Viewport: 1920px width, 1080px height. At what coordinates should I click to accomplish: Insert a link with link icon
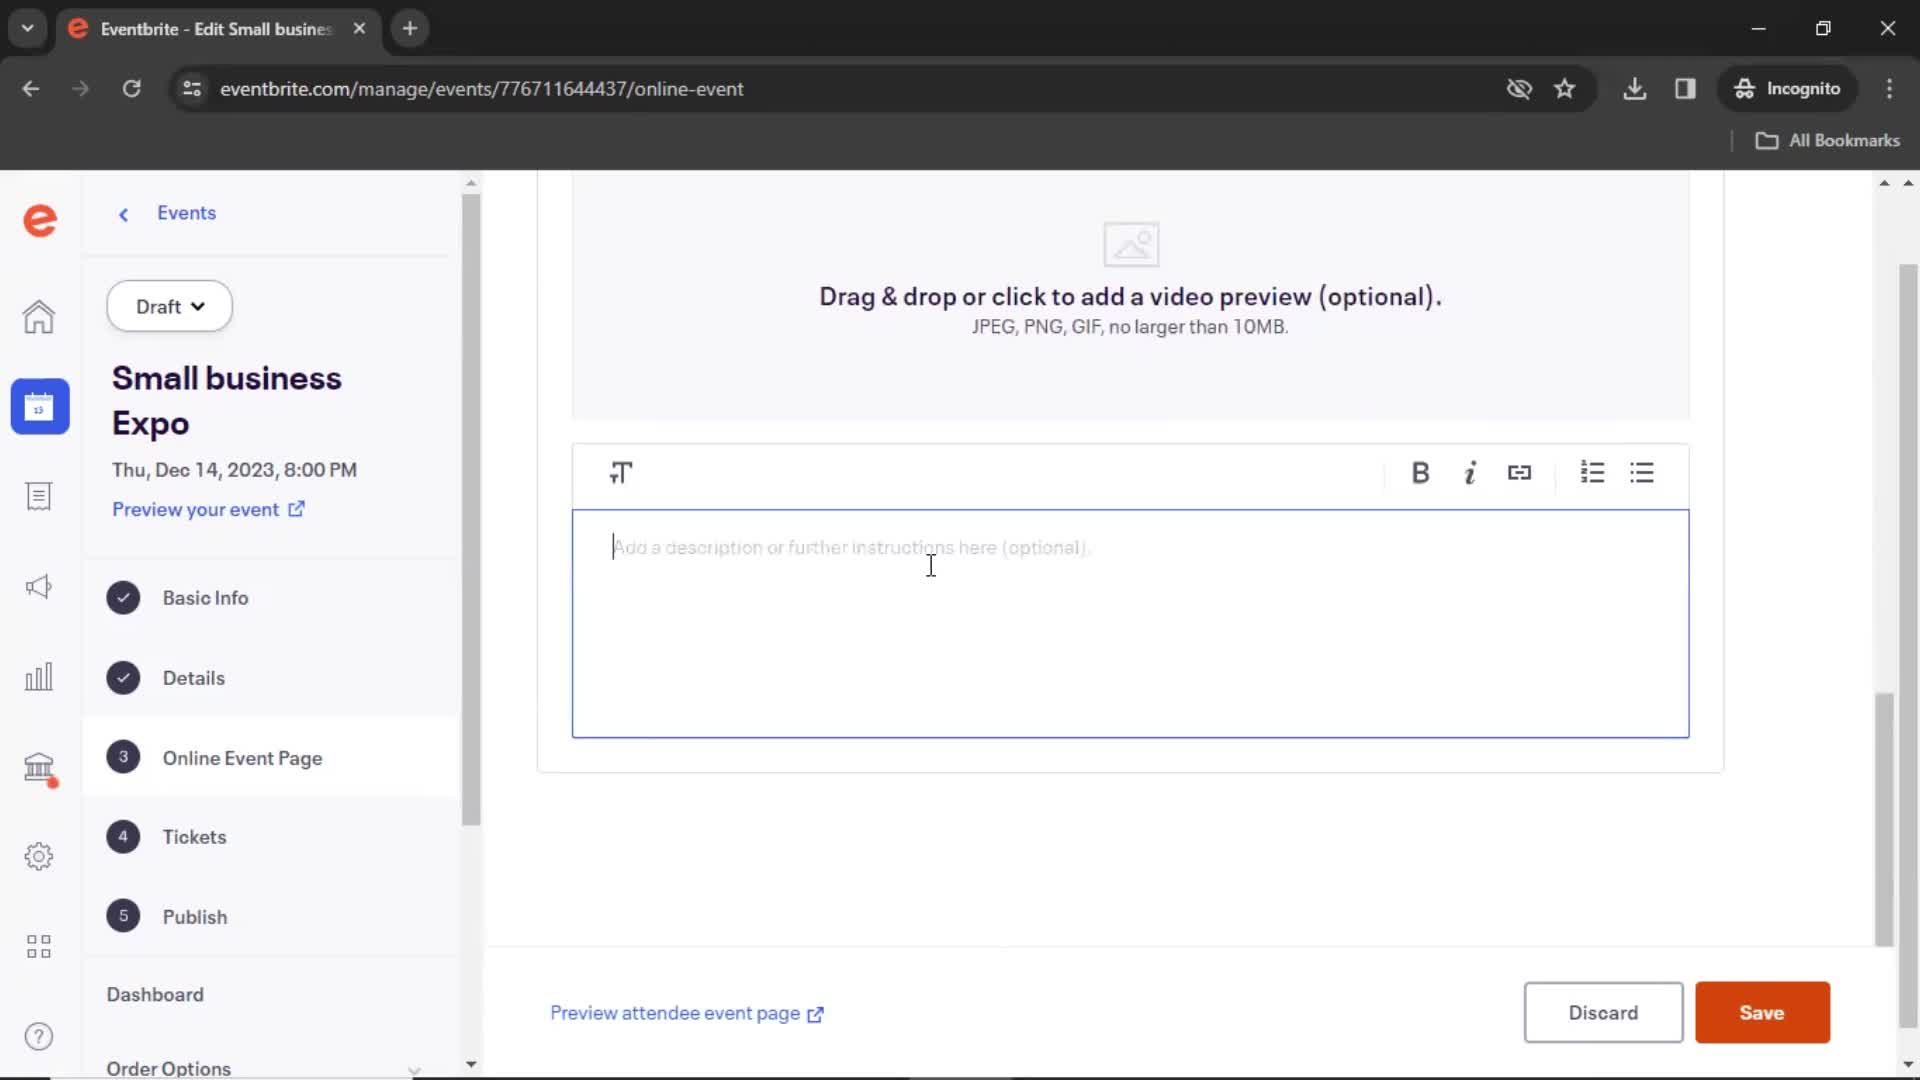click(x=1519, y=473)
